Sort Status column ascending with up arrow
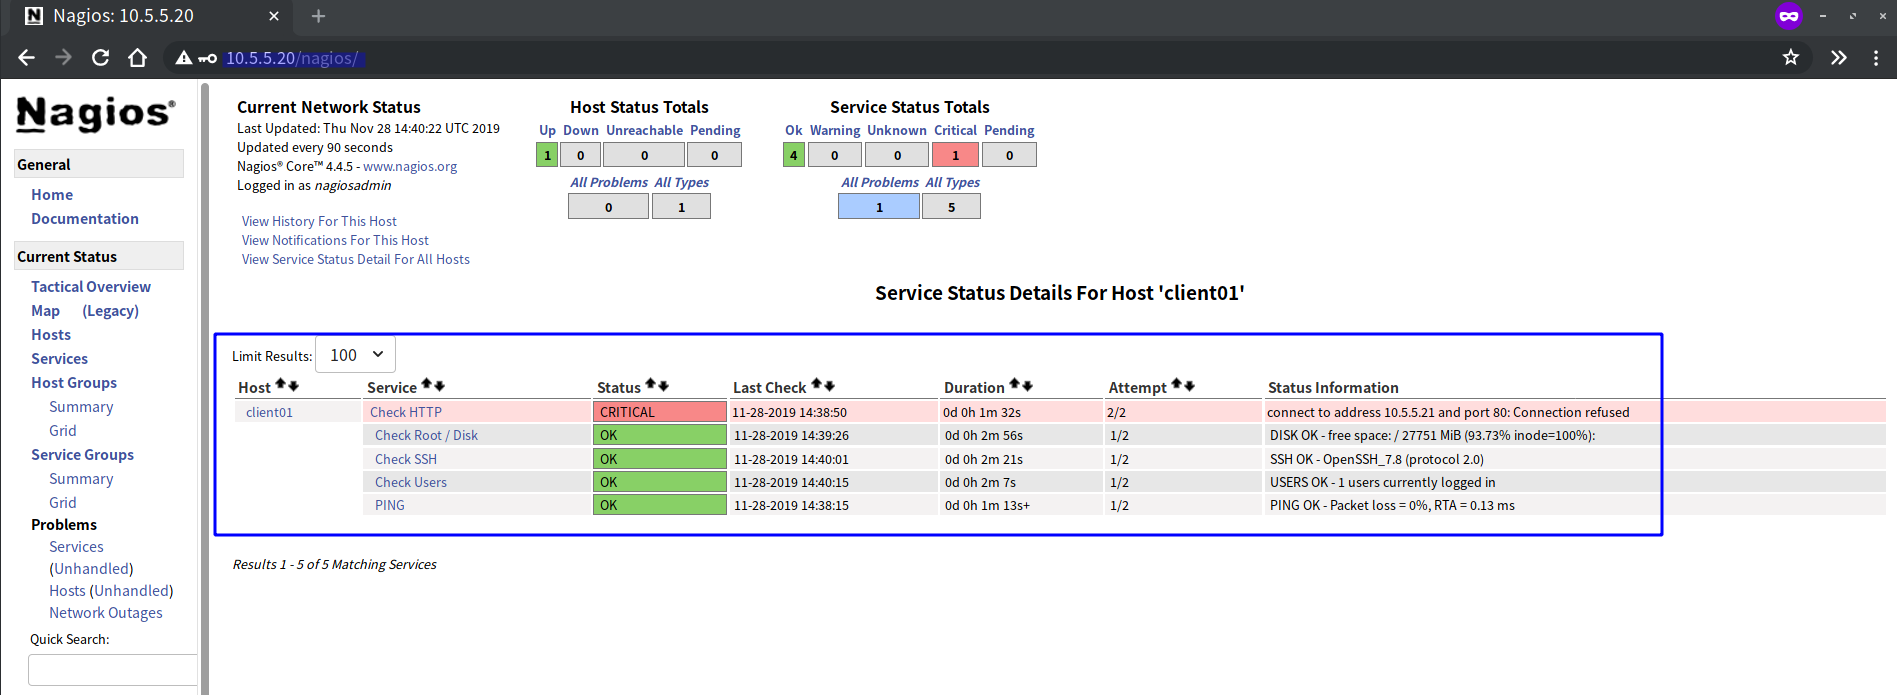 point(651,385)
